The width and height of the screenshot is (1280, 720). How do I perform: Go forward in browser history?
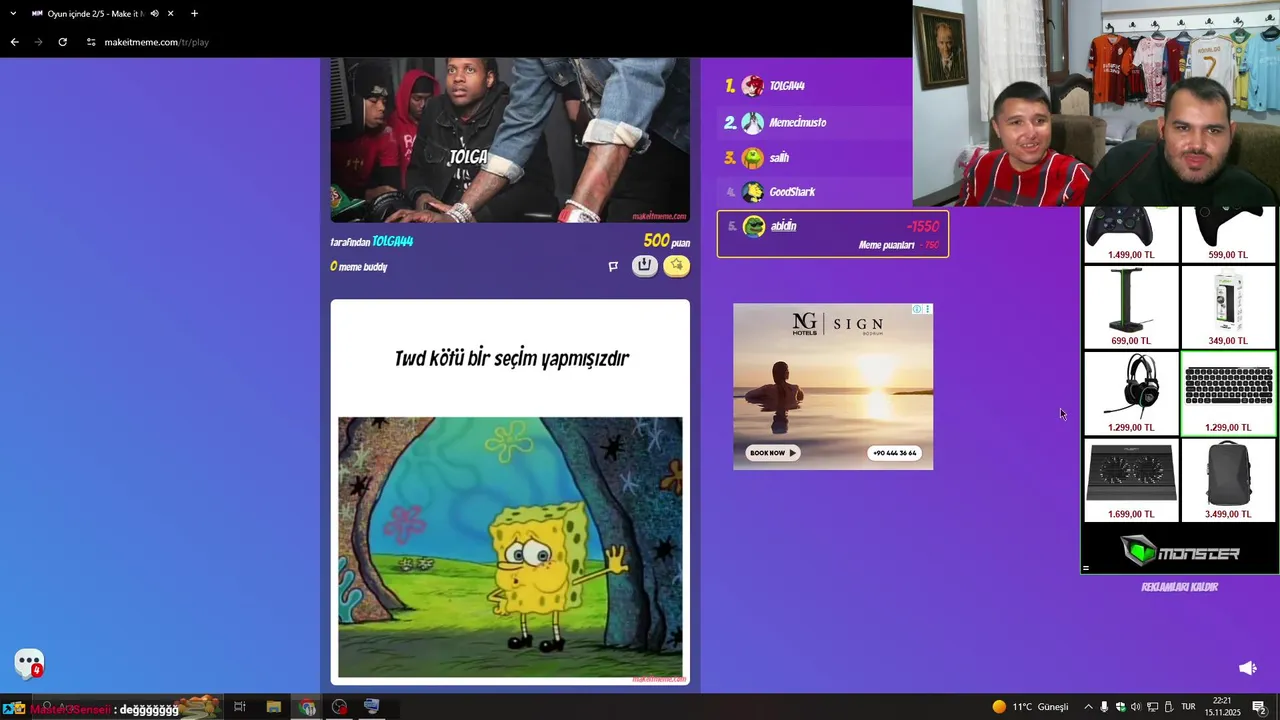point(38,42)
